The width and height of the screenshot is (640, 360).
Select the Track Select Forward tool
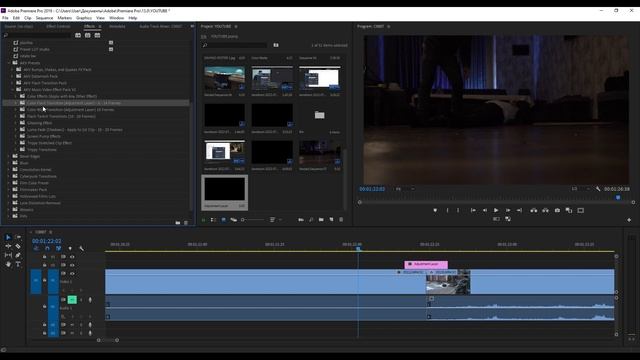[x=18, y=237]
